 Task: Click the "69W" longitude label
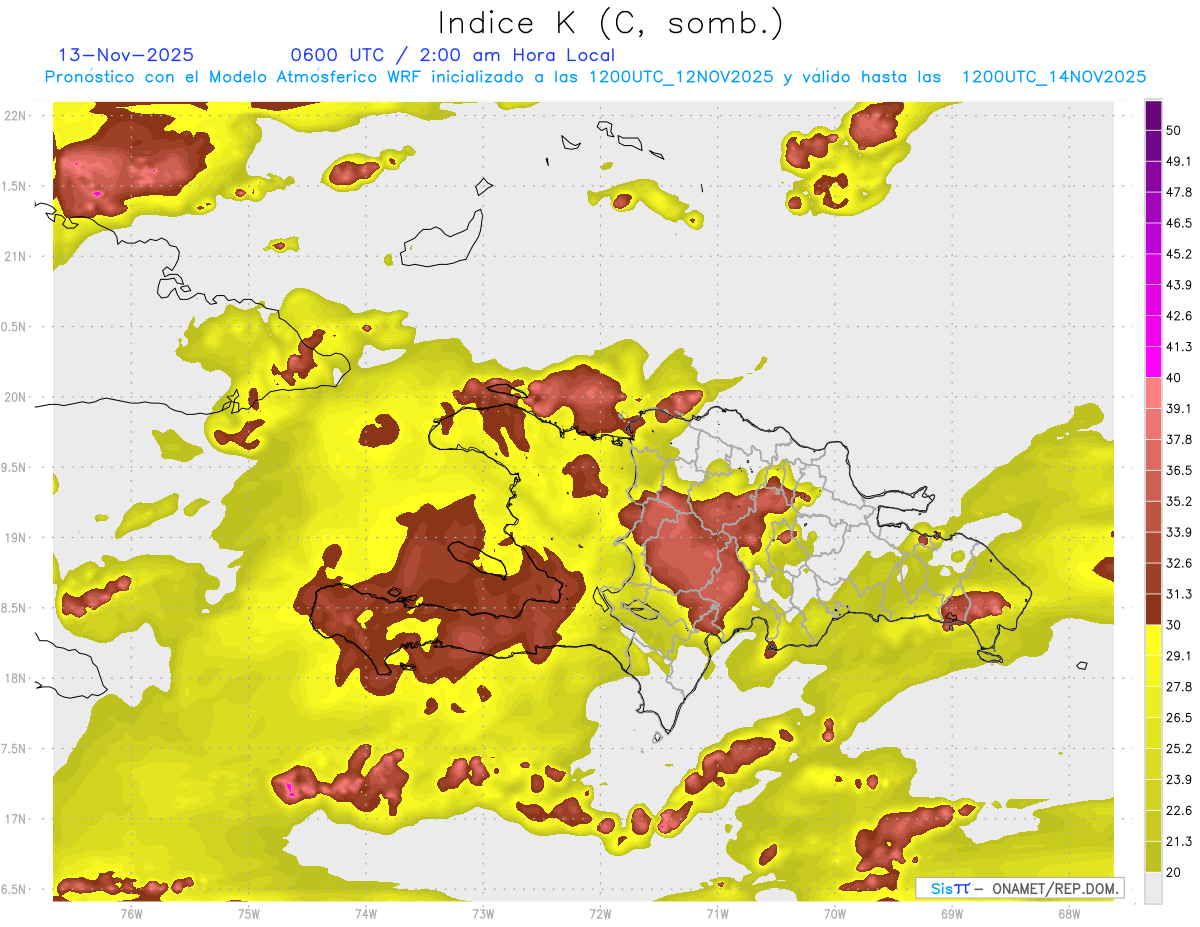[x=951, y=913]
